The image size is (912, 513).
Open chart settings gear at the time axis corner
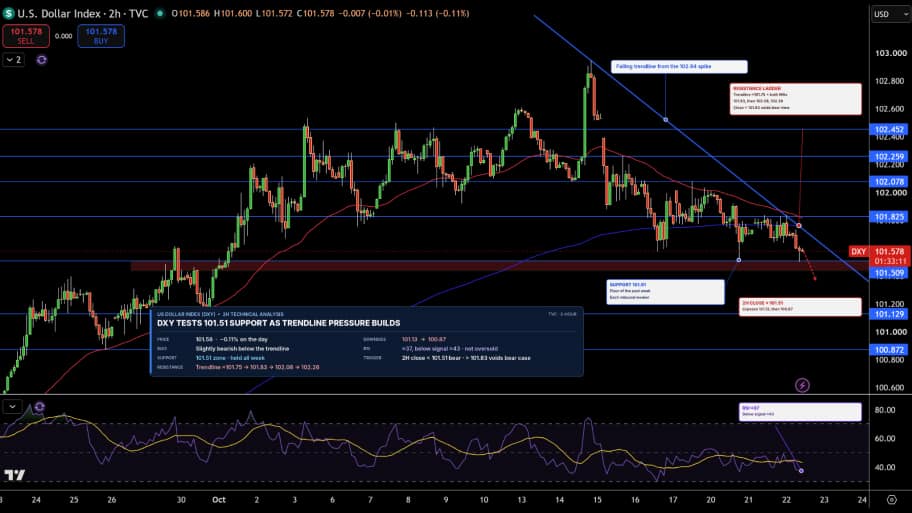coord(891,499)
